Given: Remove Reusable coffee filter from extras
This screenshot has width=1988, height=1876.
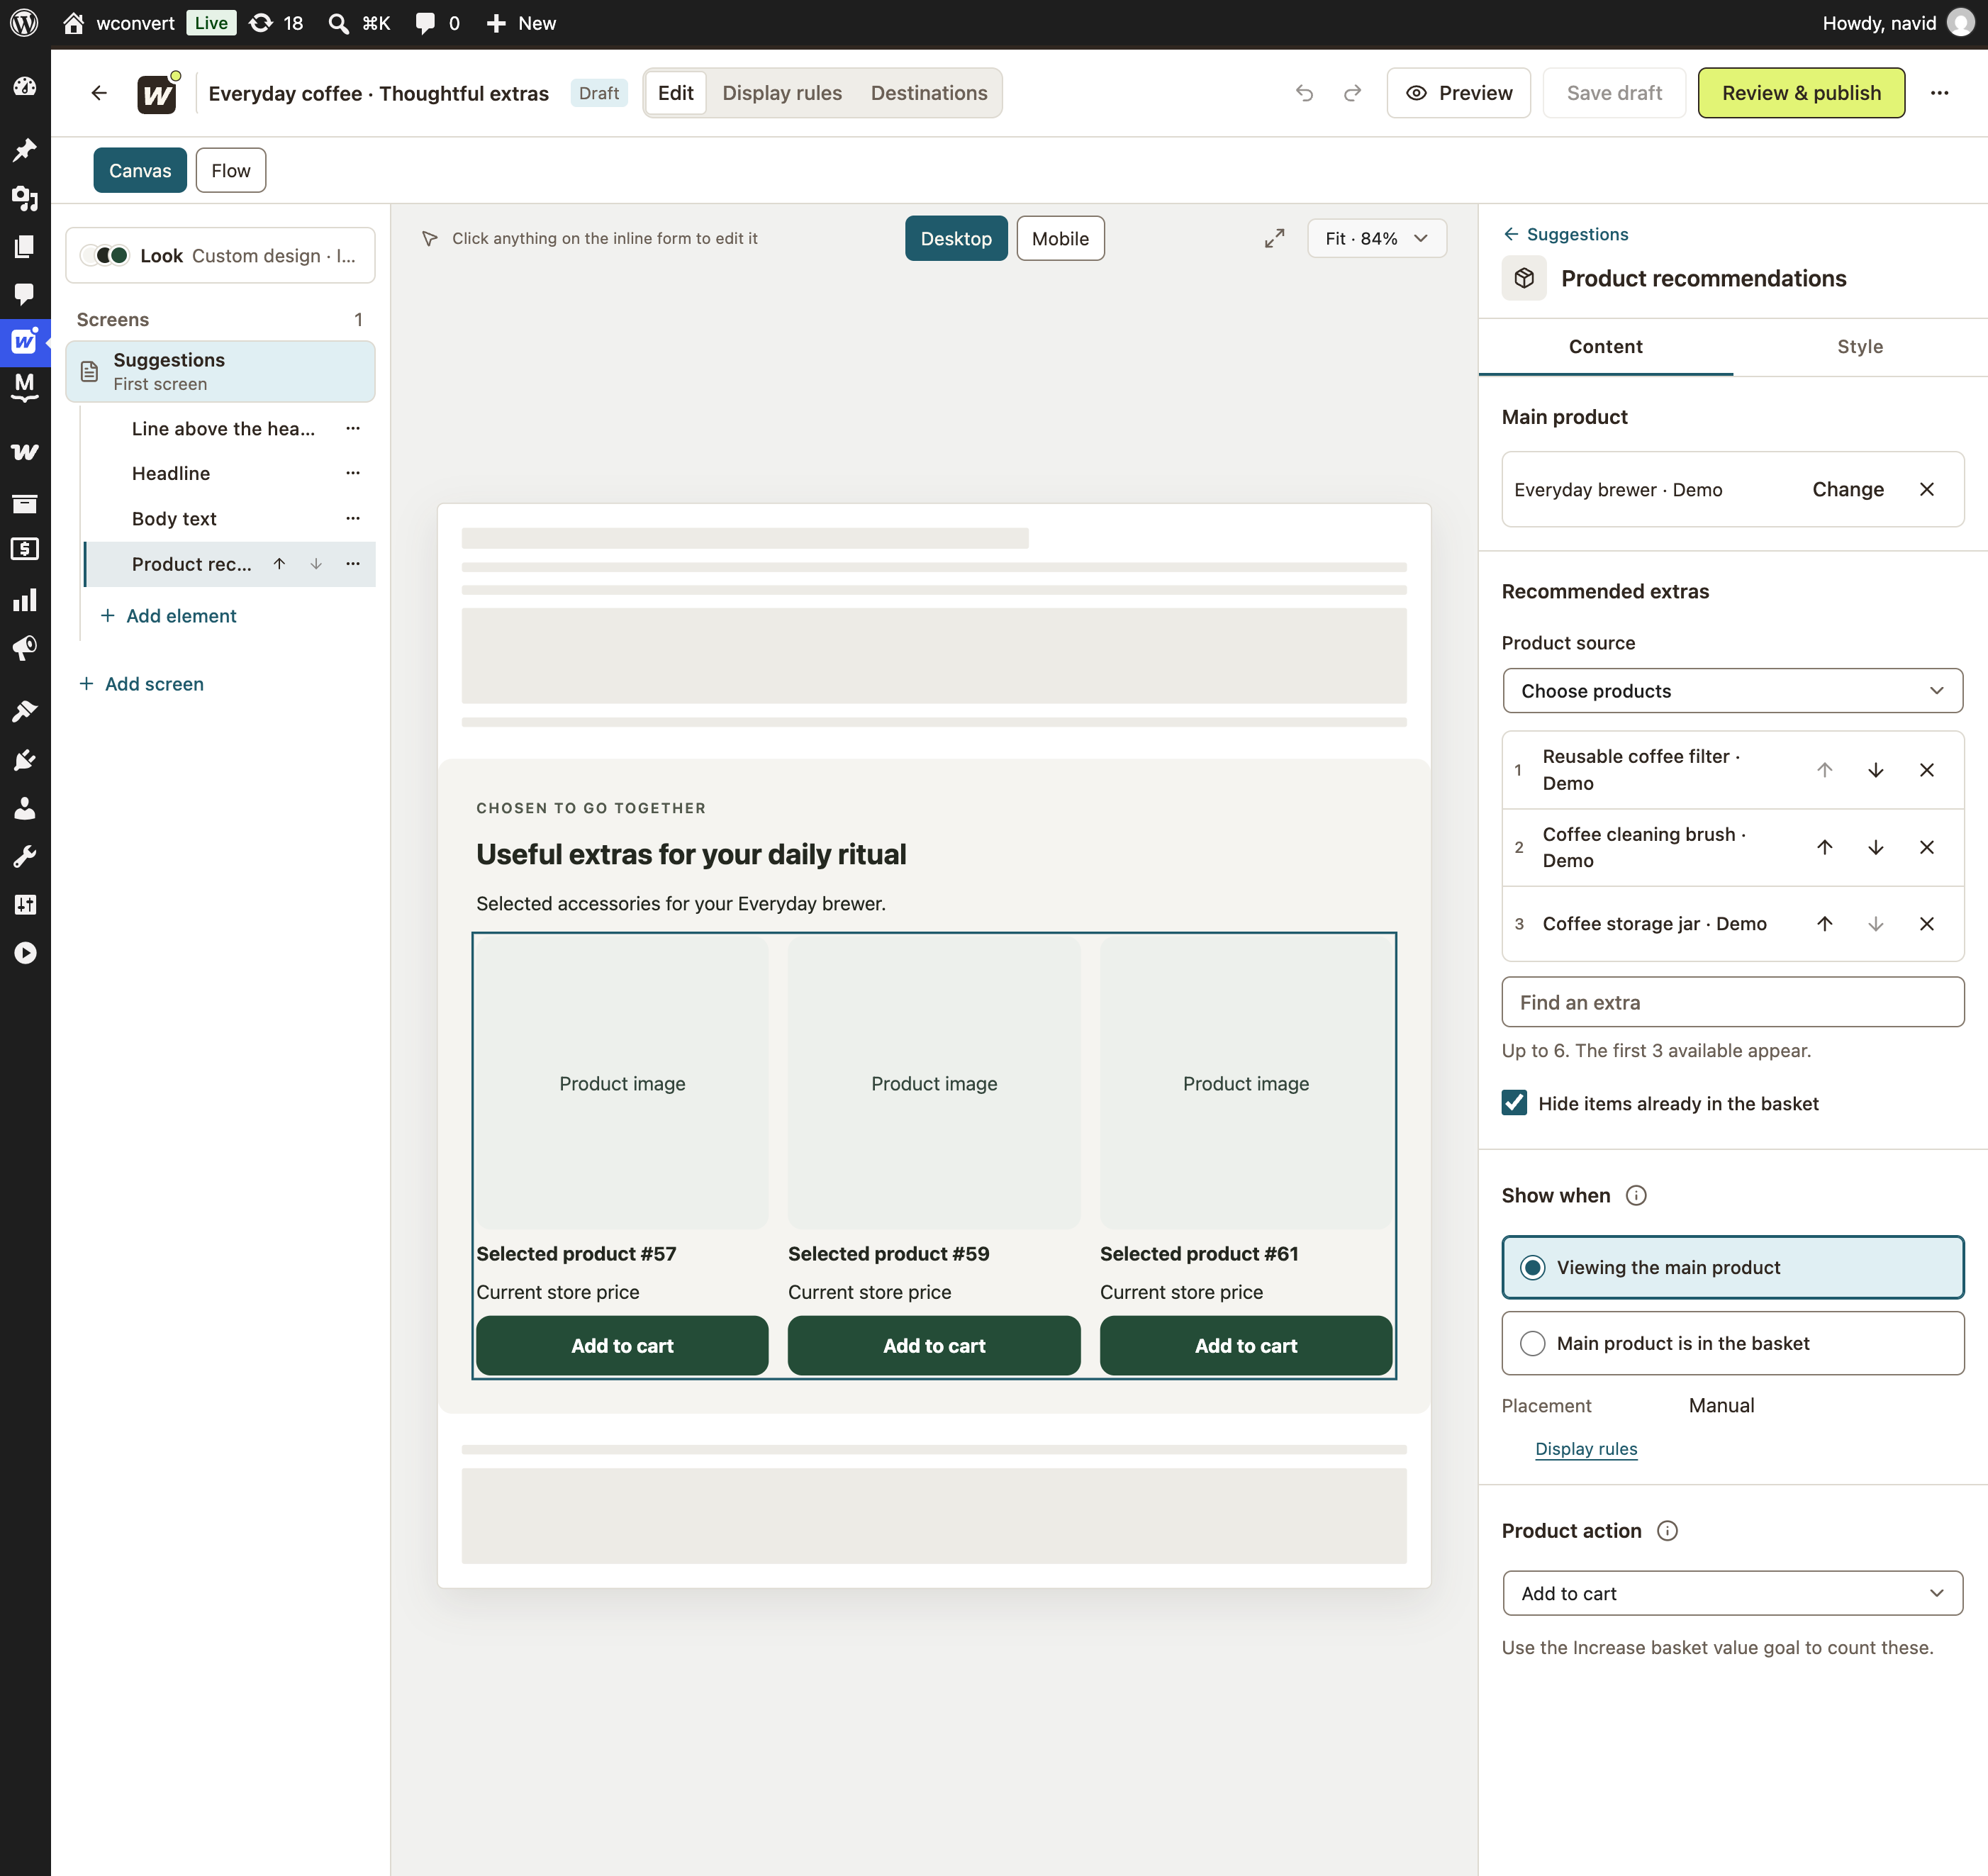Looking at the screenshot, I should point(1926,770).
